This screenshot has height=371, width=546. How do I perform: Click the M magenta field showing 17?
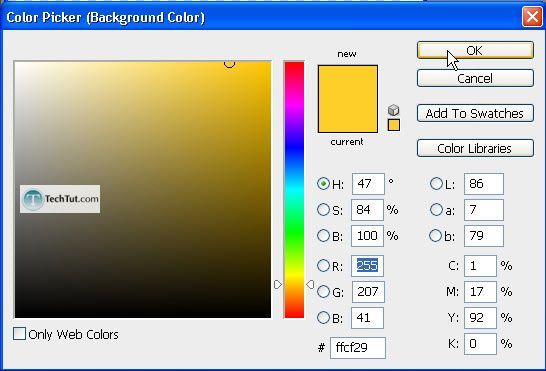coord(480,292)
